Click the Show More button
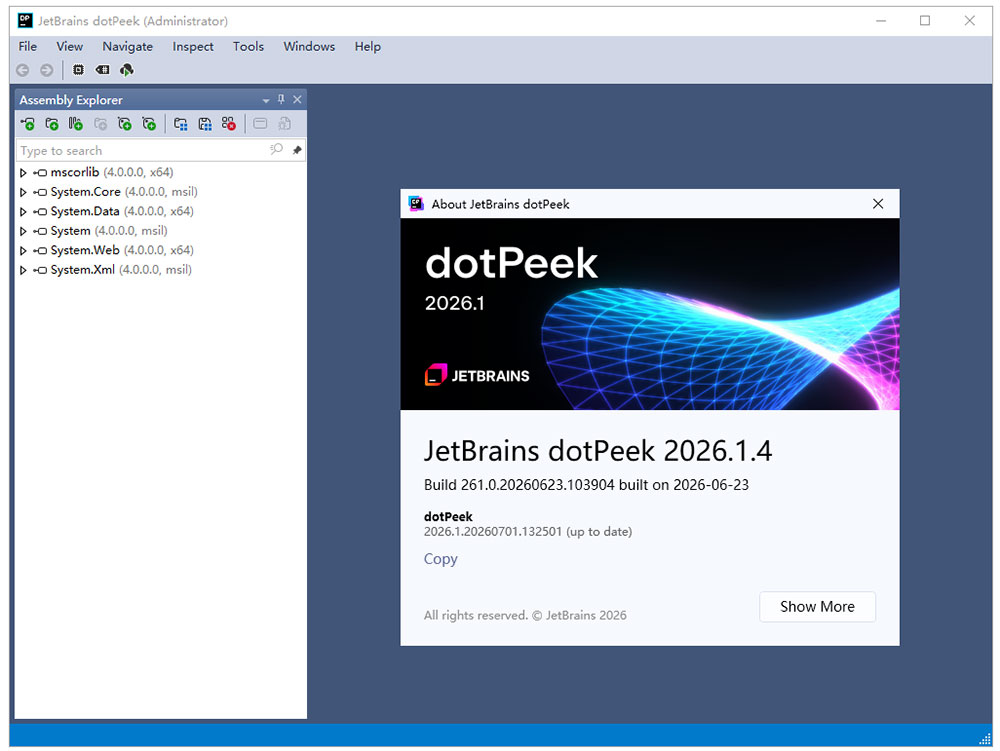The height and width of the screenshot is (751, 1000). tap(817, 607)
